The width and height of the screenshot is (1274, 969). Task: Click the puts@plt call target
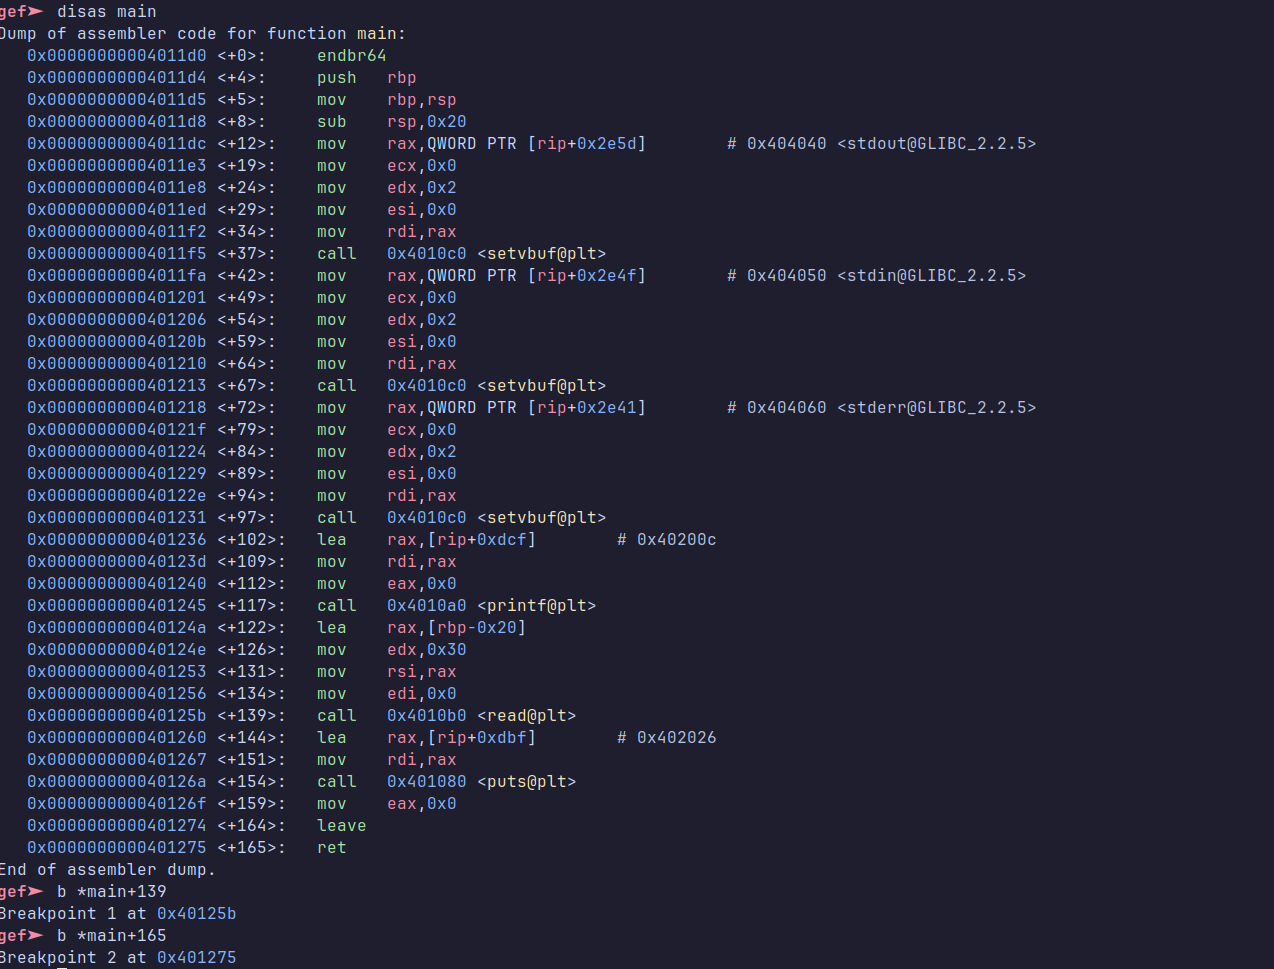point(481,781)
